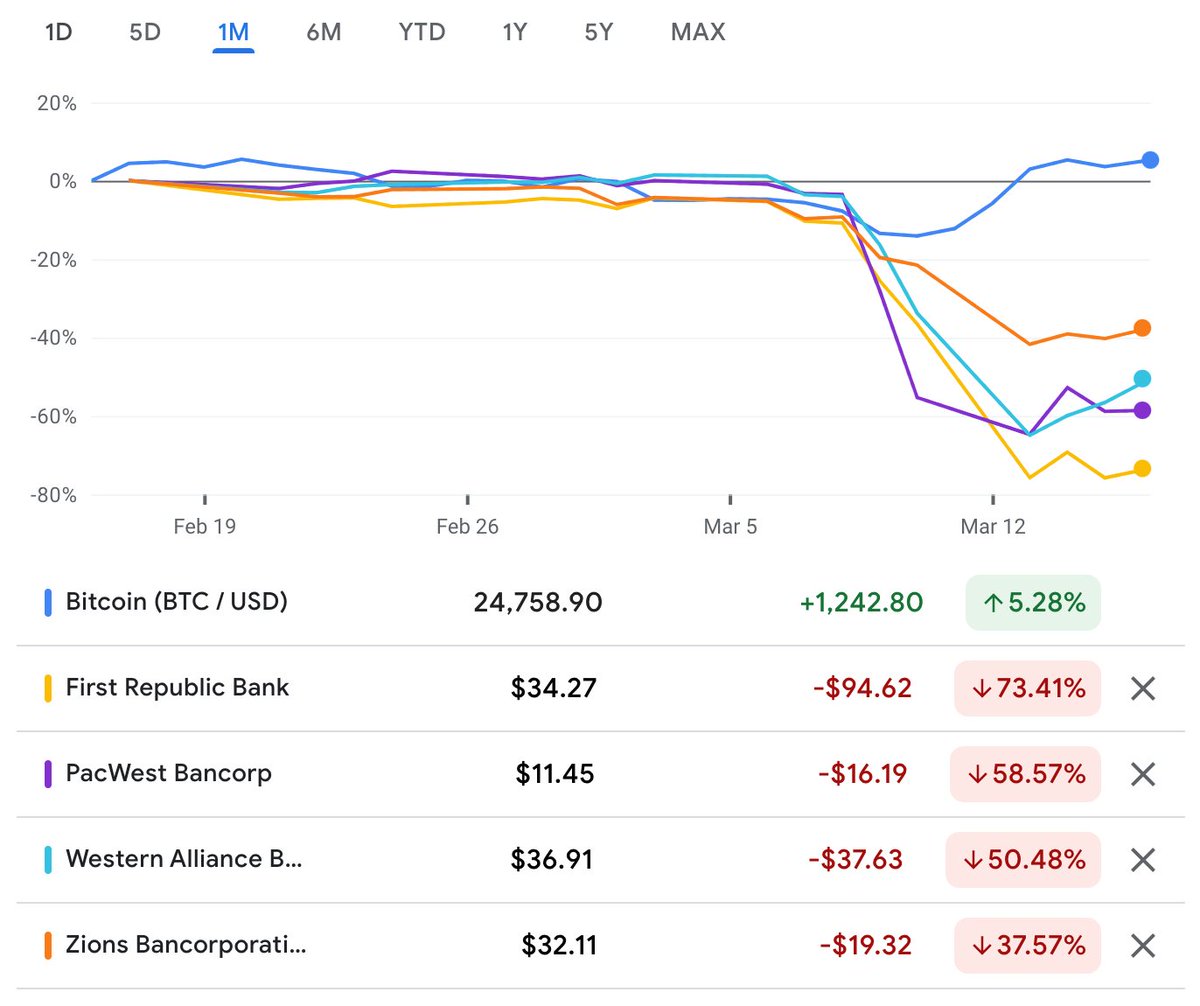Image resolution: width=1200 pixels, height=1006 pixels.
Task: Switch to the 6M time range
Action: [324, 32]
